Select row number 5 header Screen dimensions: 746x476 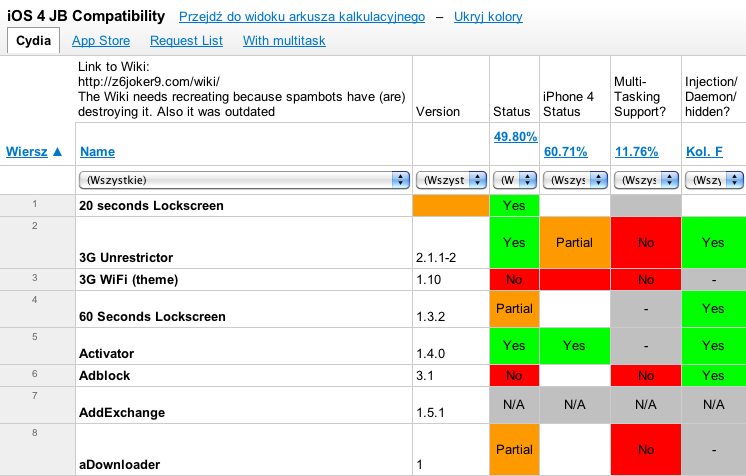[x=37, y=346]
